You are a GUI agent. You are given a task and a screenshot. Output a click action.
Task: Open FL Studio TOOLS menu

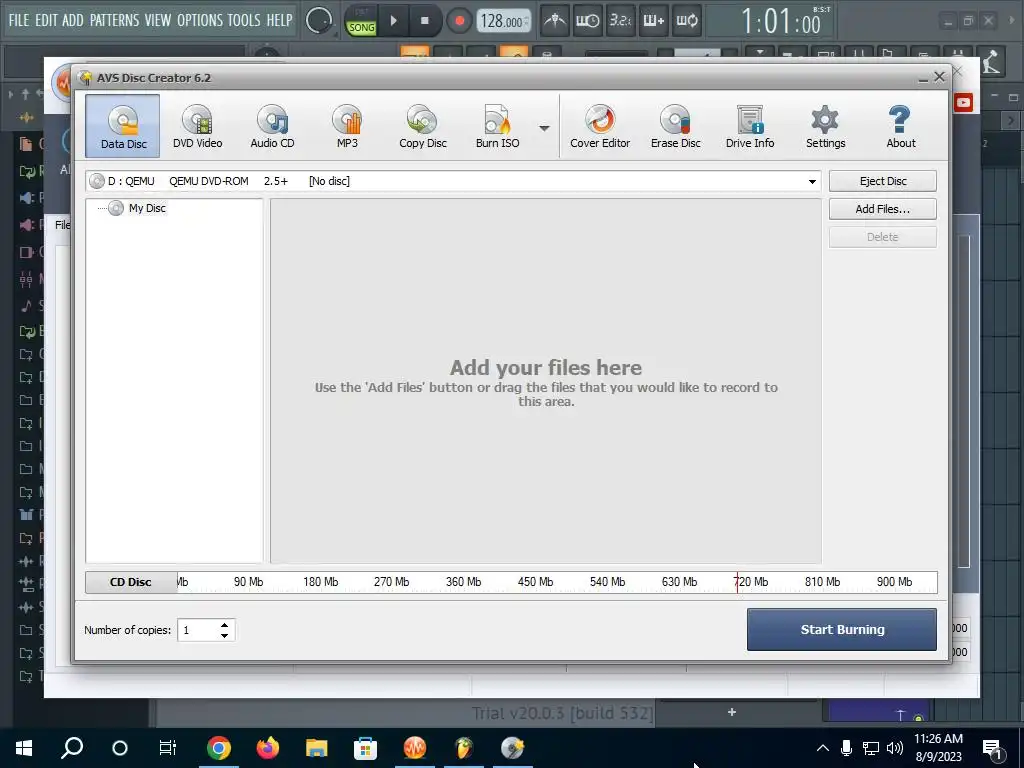point(244,20)
